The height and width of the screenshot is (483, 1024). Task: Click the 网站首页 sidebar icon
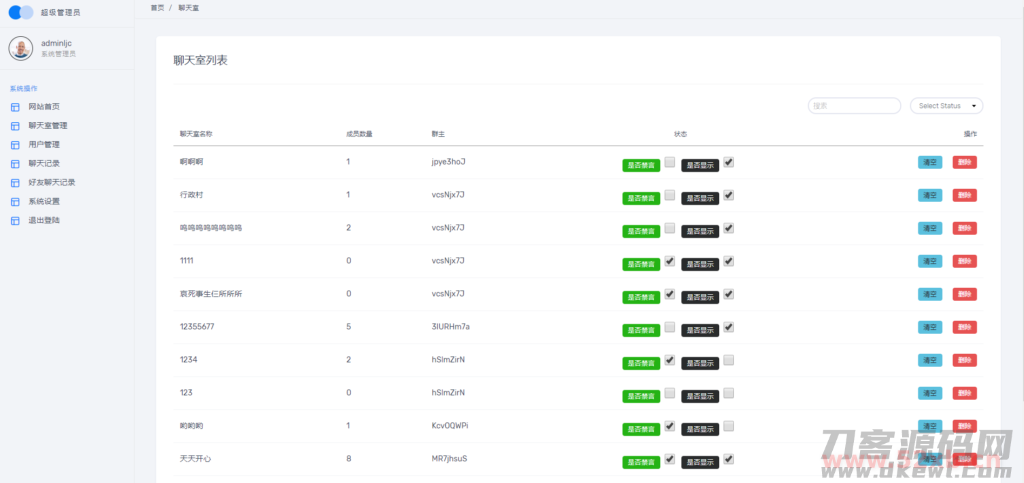point(15,107)
